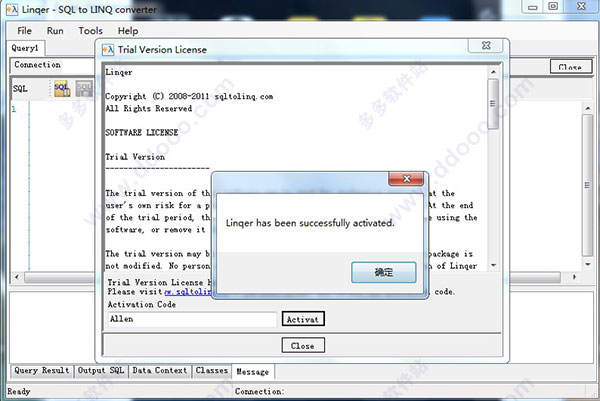Click the Linqer app icon in title bar

[12, 10]
